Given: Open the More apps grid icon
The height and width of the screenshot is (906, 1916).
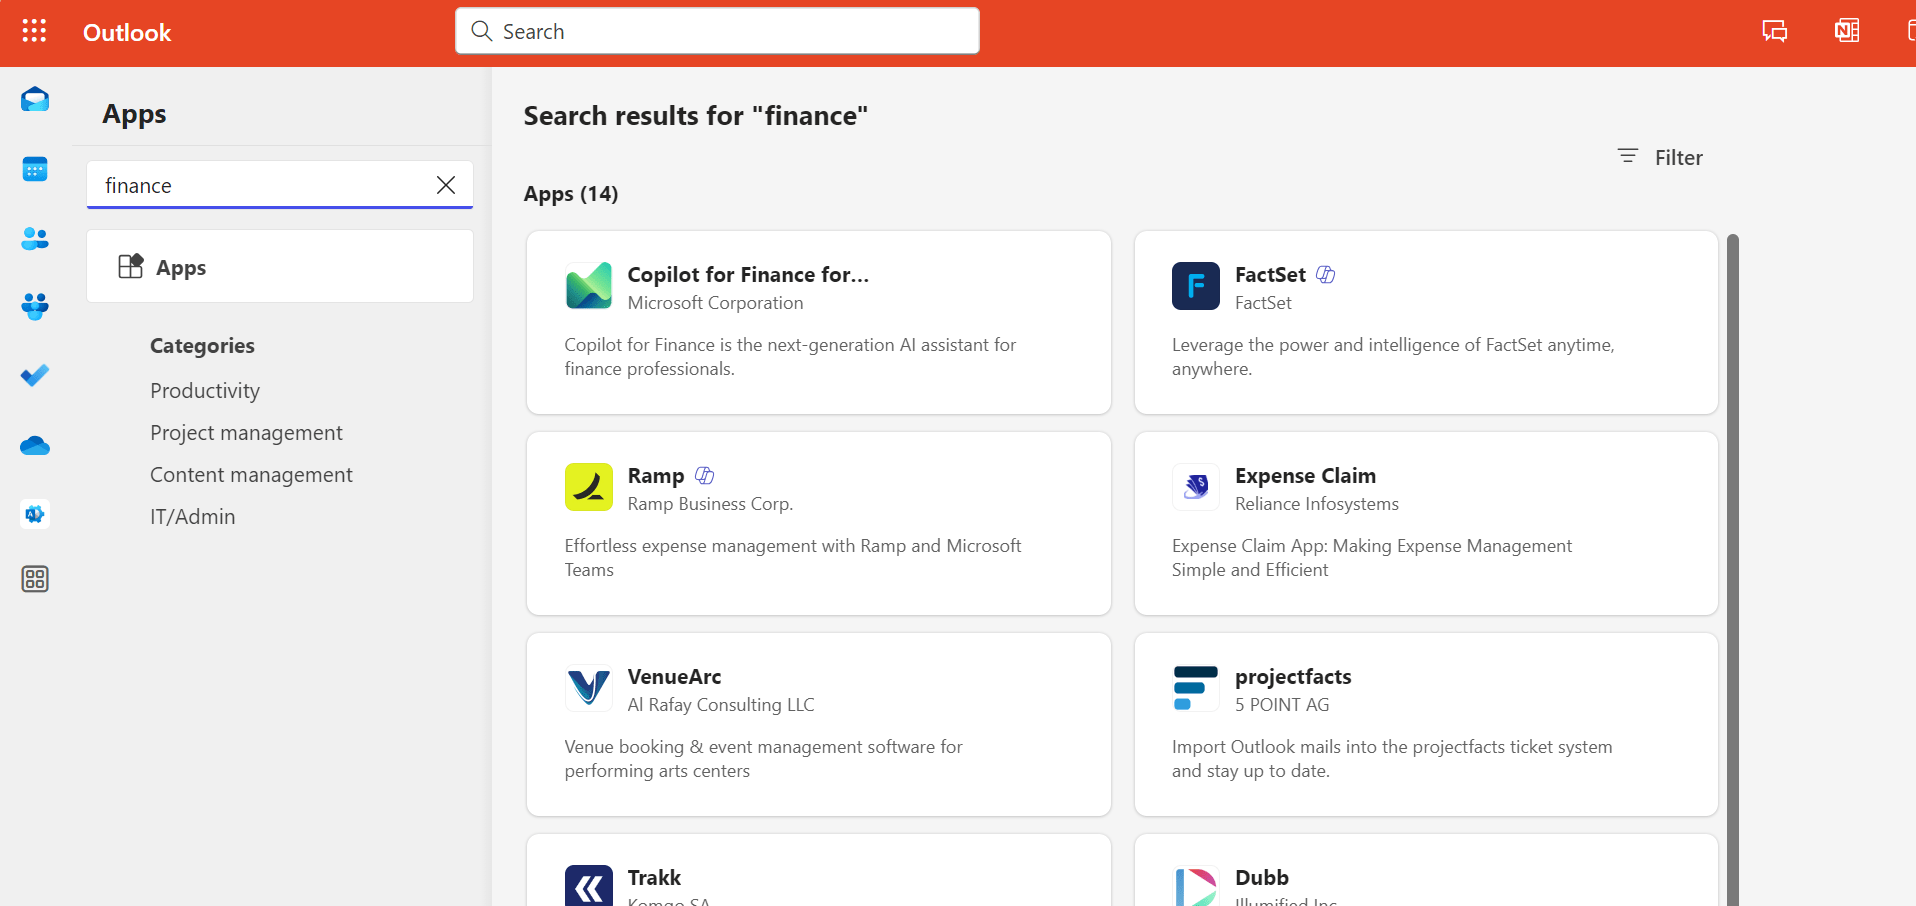Looking at the screenshot, I should [x=35, y=579].
